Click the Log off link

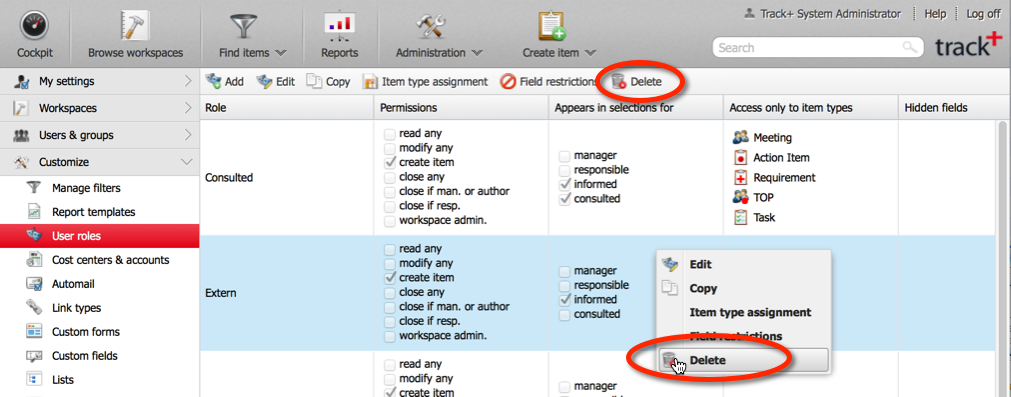[x=983, y=14]
